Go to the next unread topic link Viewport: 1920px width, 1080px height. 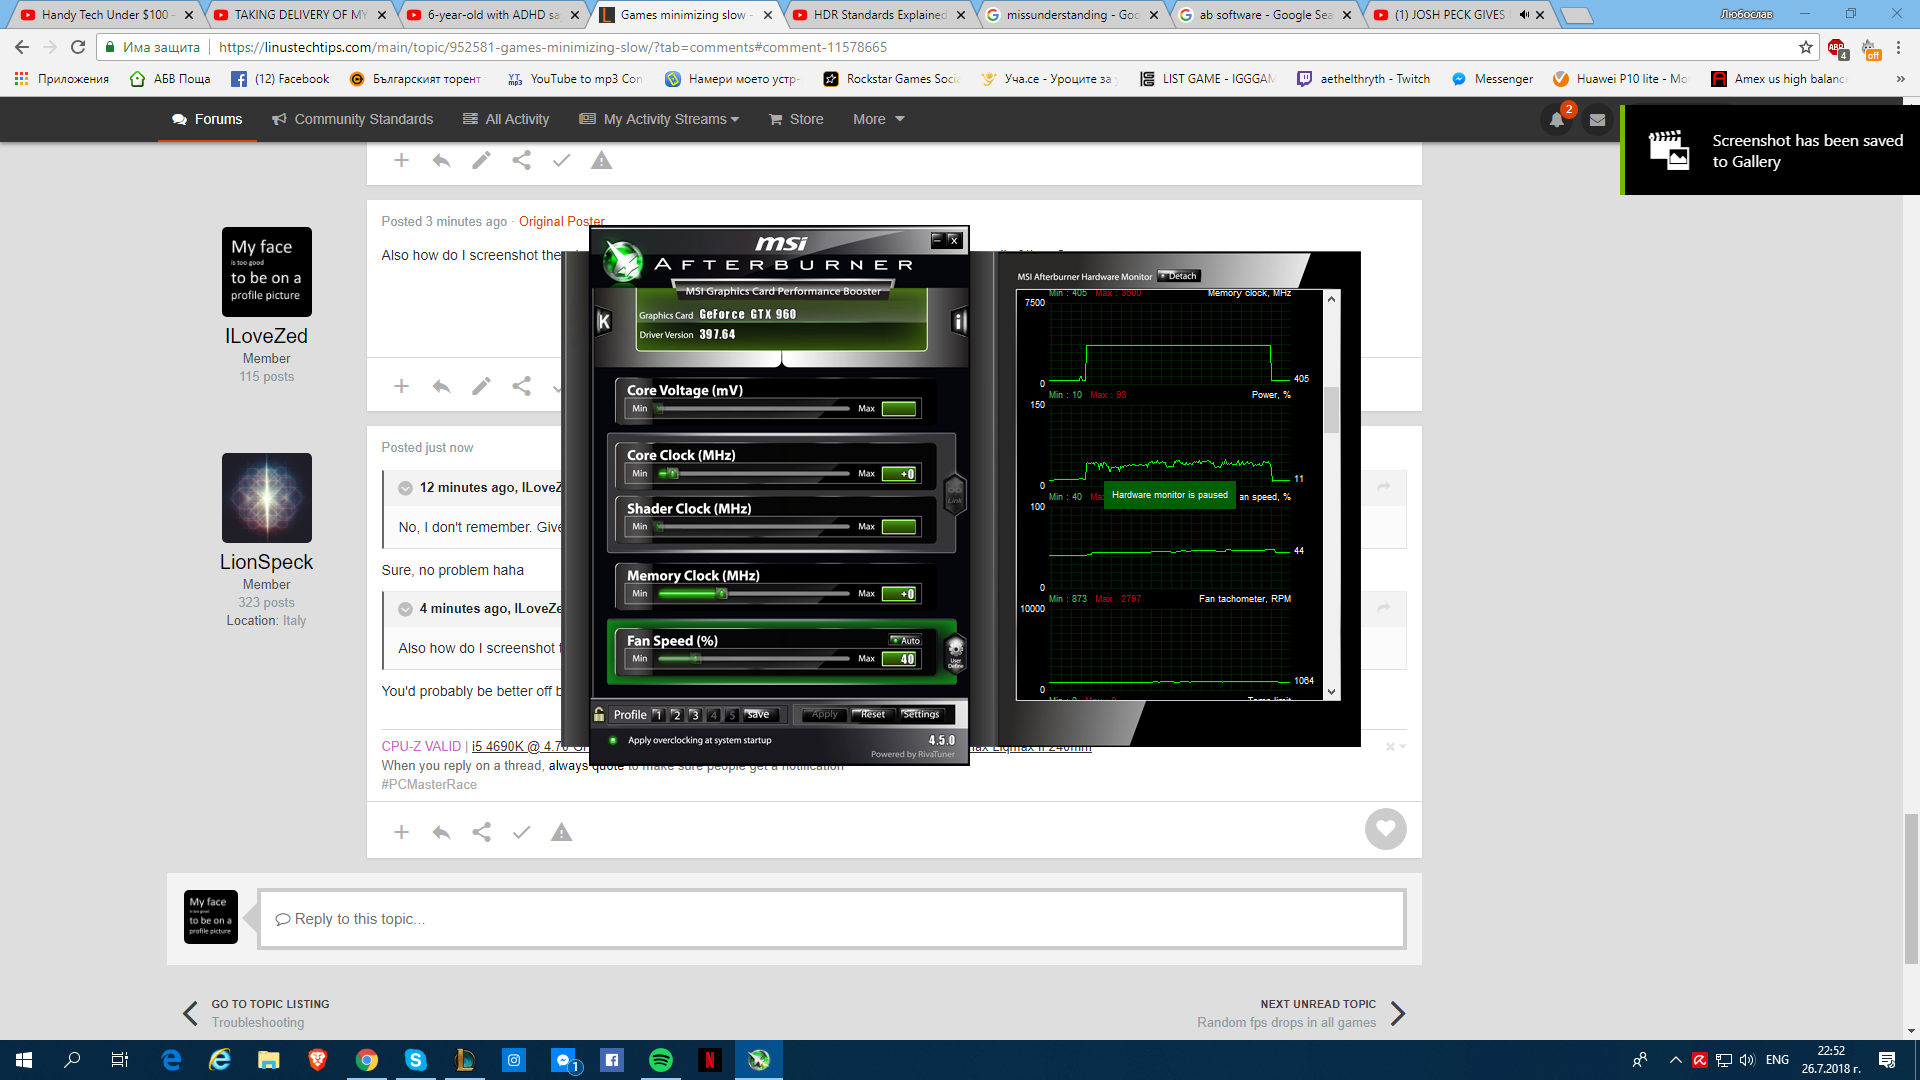pos(1302,1013)
